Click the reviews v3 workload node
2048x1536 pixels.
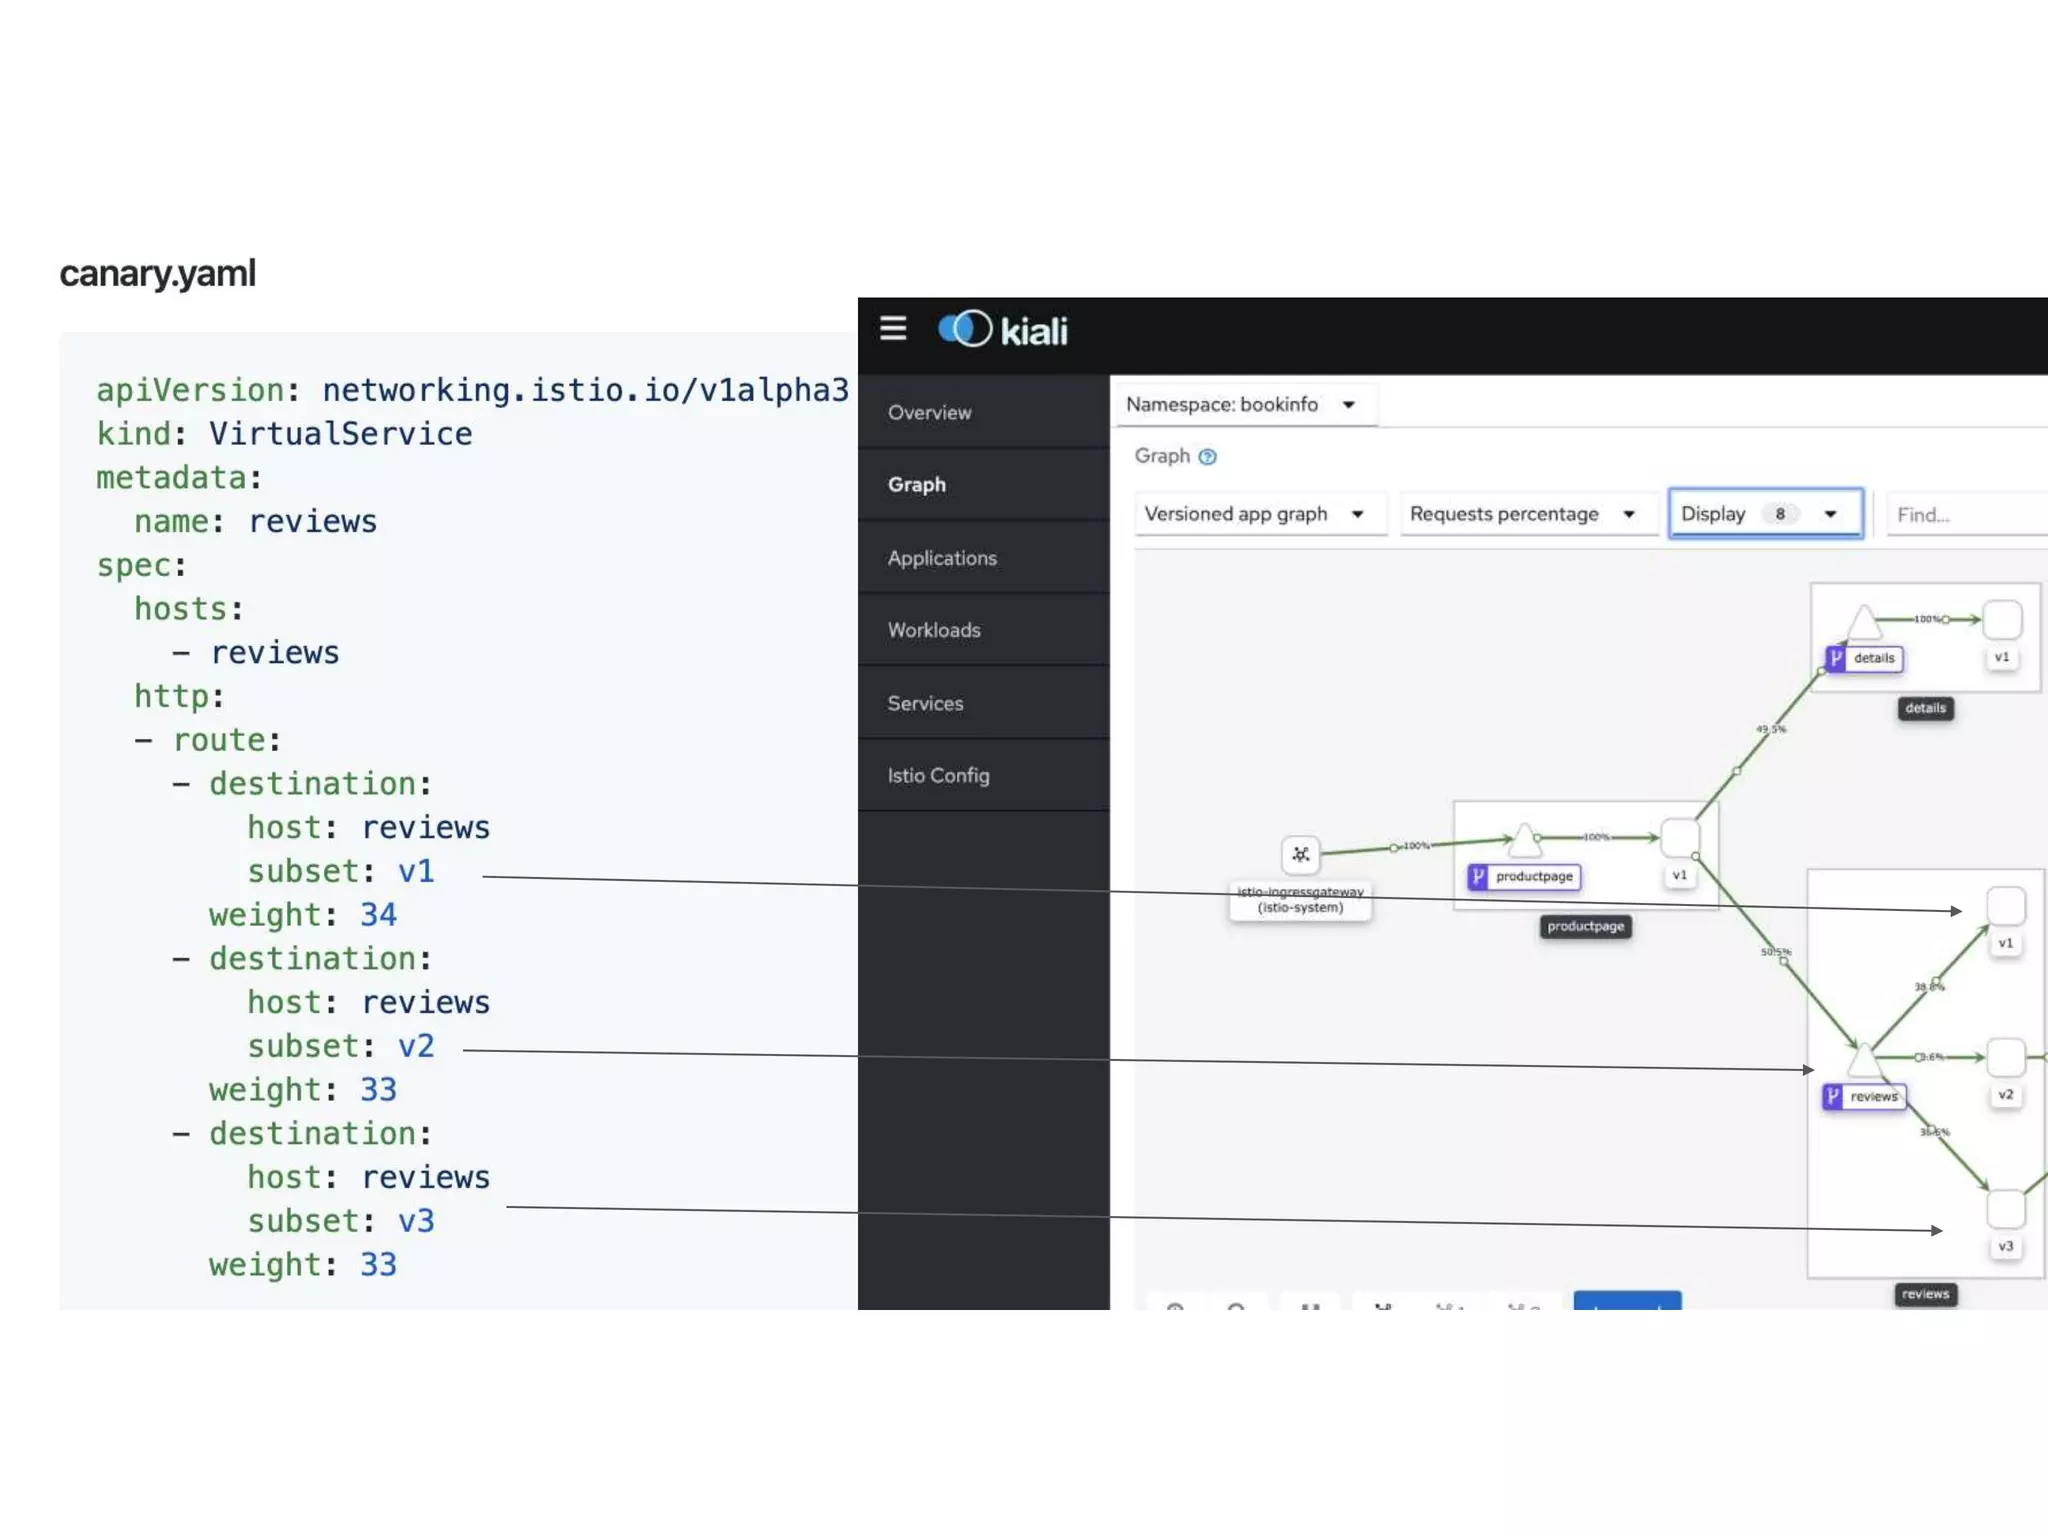point(2005,1209)
